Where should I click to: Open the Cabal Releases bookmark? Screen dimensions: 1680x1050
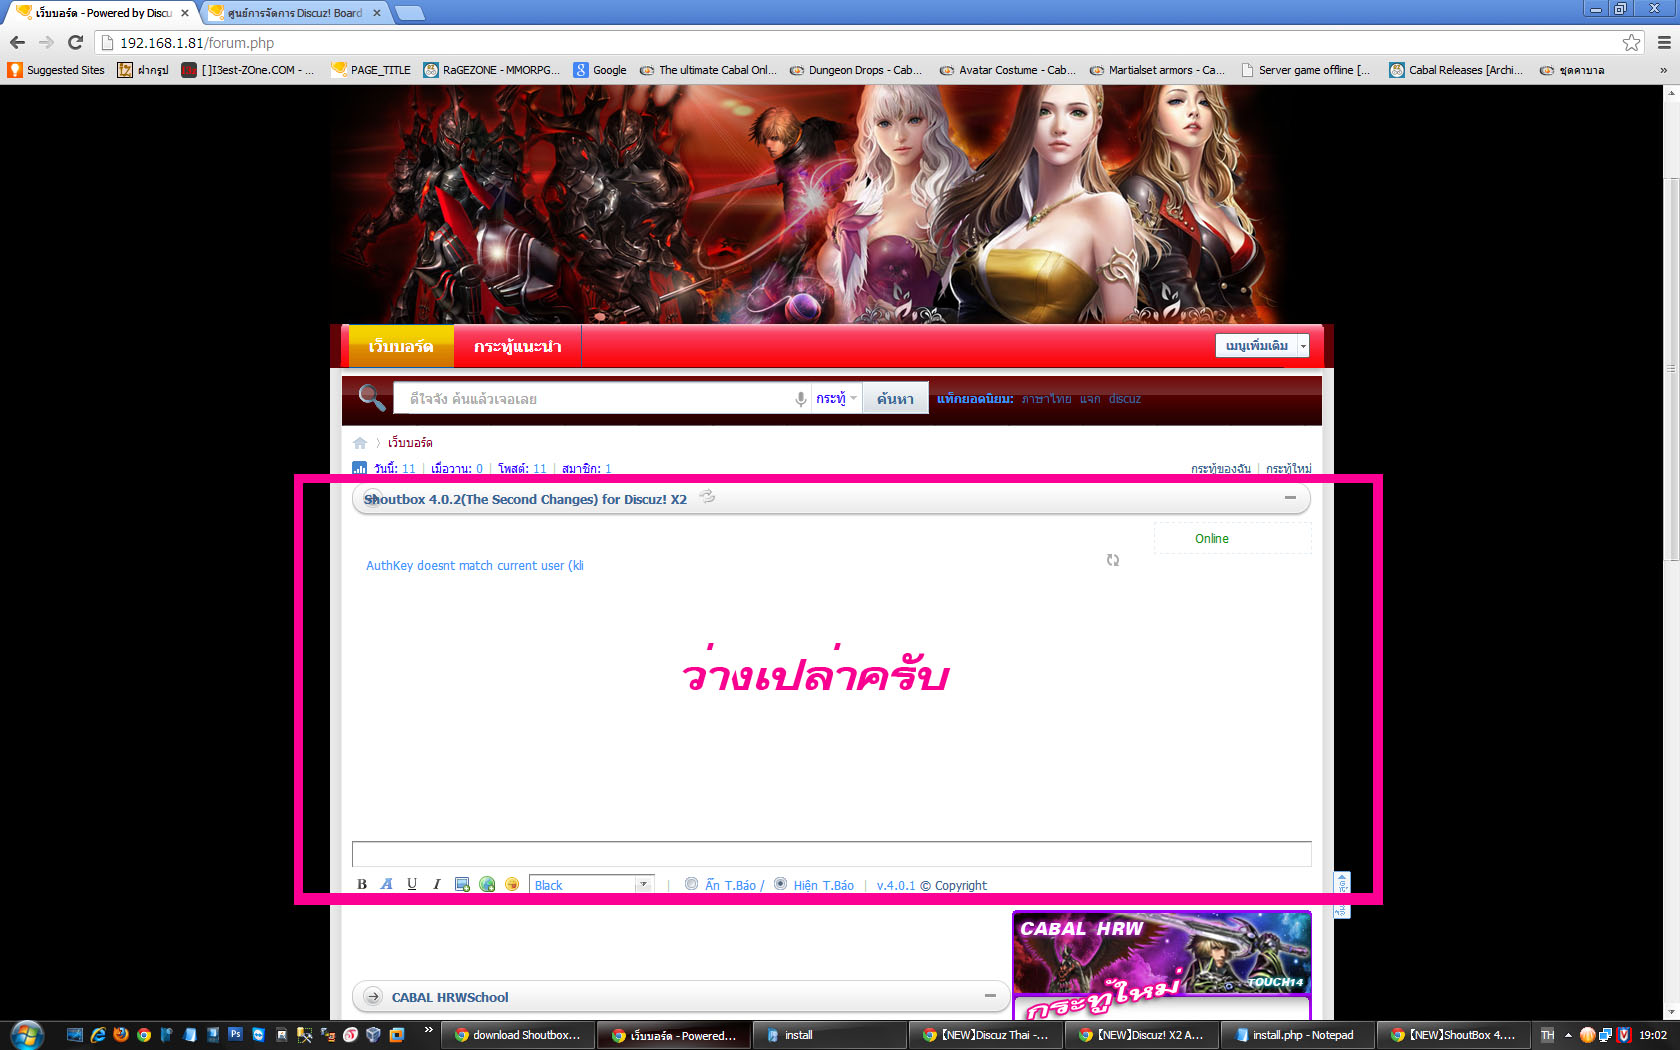pos(1456,70)
